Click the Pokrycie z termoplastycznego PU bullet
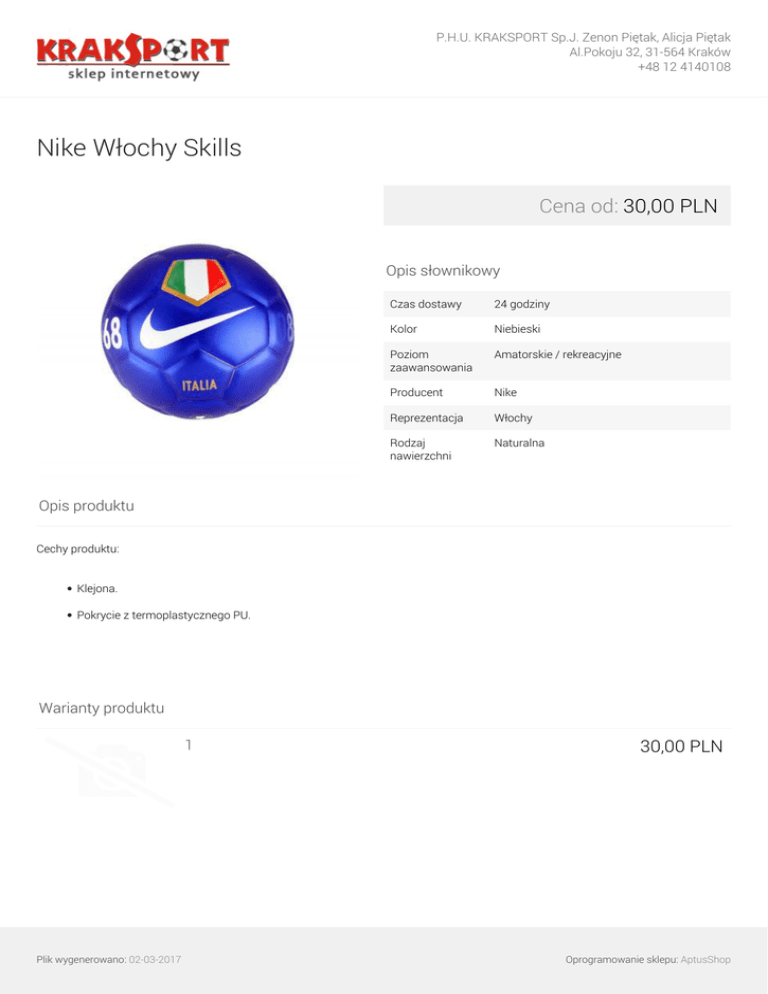768x994 pixels. tap(164, 615)
